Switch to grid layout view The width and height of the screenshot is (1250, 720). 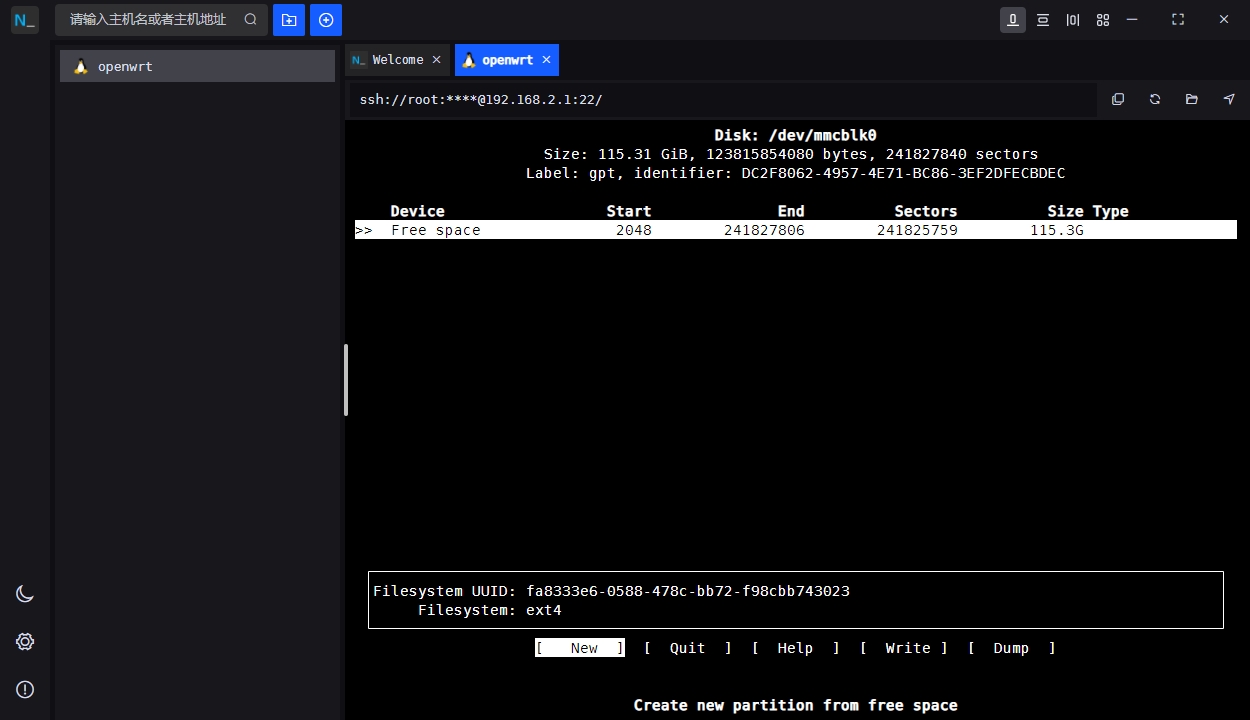click(x=1103, y=20)
